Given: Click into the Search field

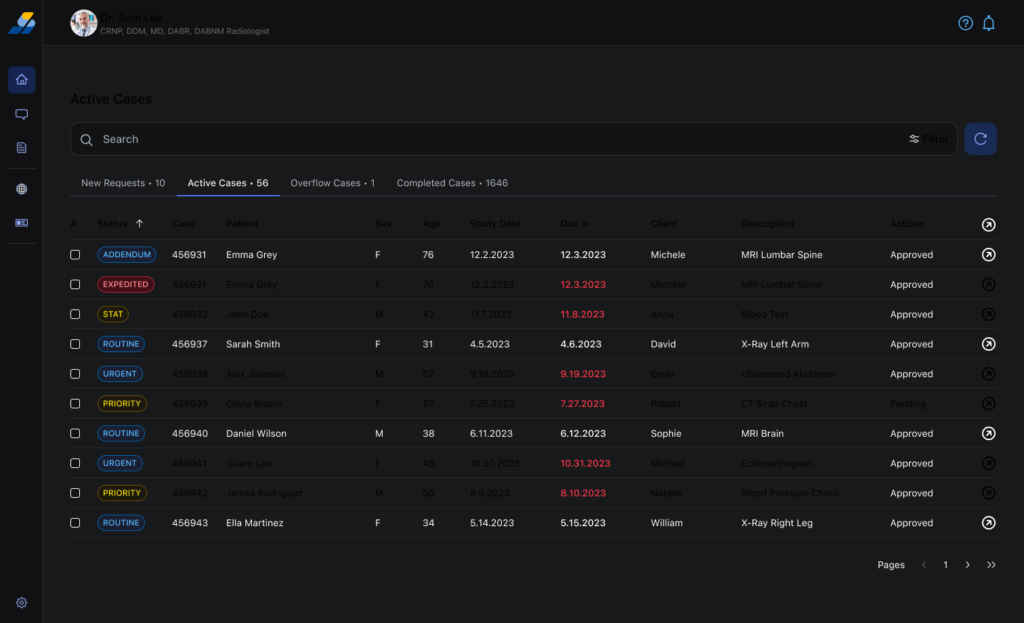Looking at the screenshot, I should pos(480,139).
